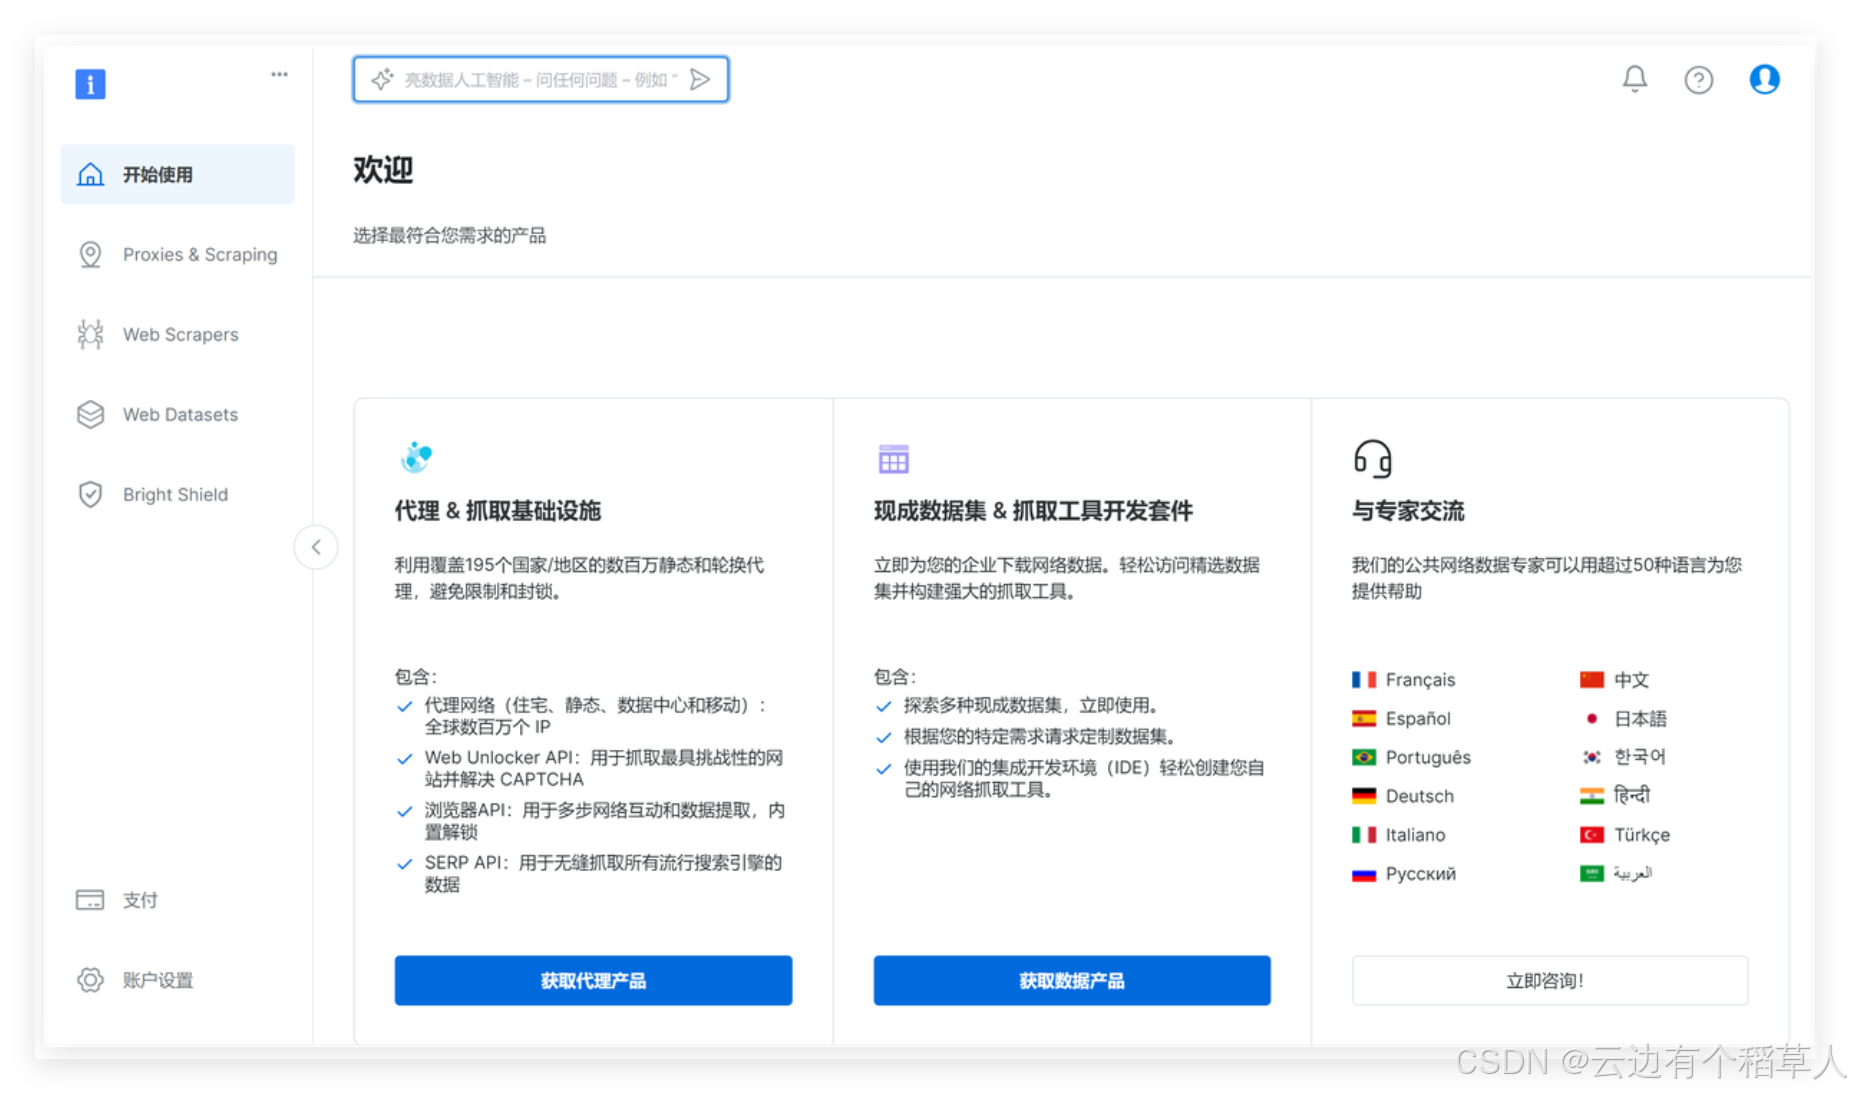Click the 集成开发环境 (IDE) feature line
The image size is (1852, 1094).
point(1084,779)
